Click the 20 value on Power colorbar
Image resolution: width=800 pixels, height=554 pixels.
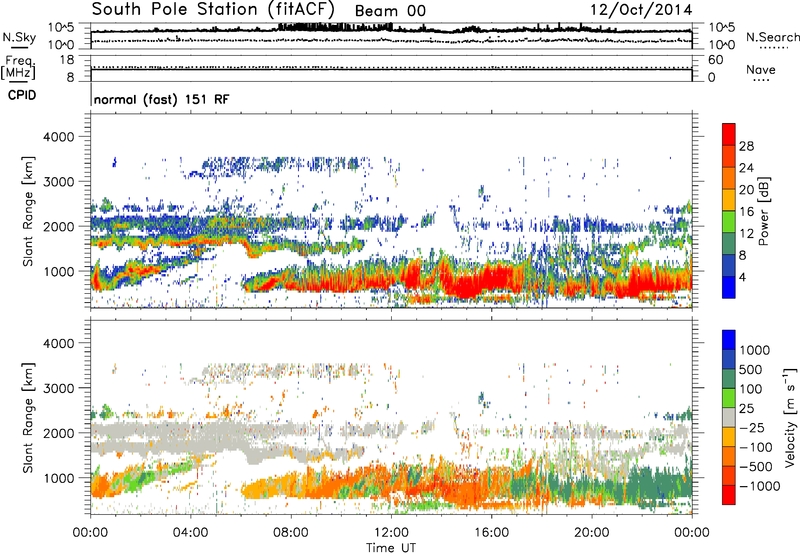pos(746,190)
